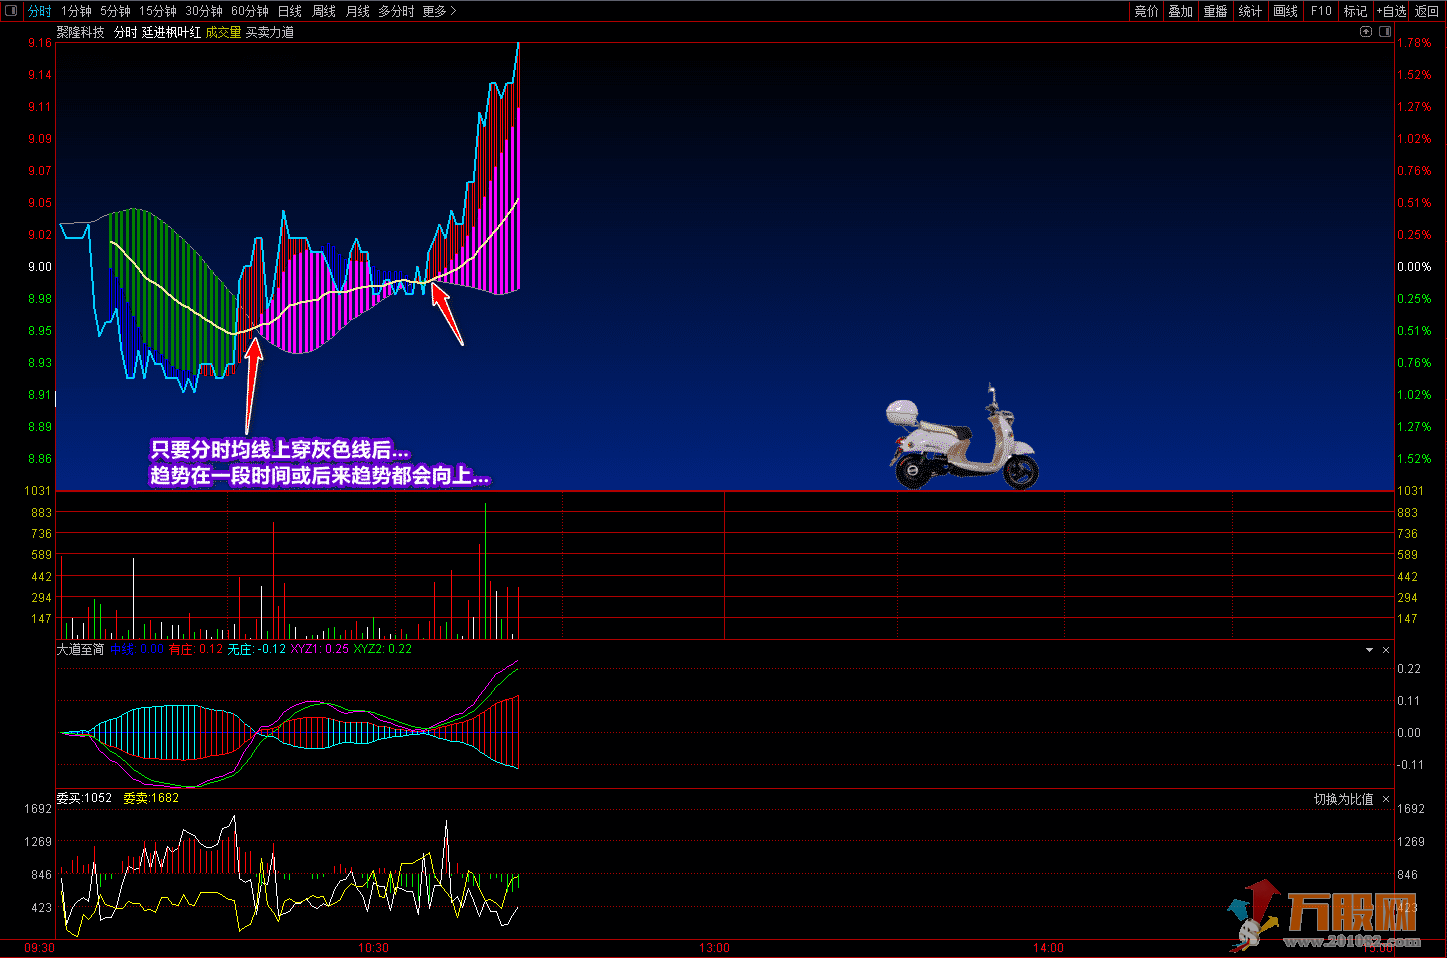Open the 竞价 auction view
The height and width of the screenshot is (958, 1447).
click(1146, 11)
